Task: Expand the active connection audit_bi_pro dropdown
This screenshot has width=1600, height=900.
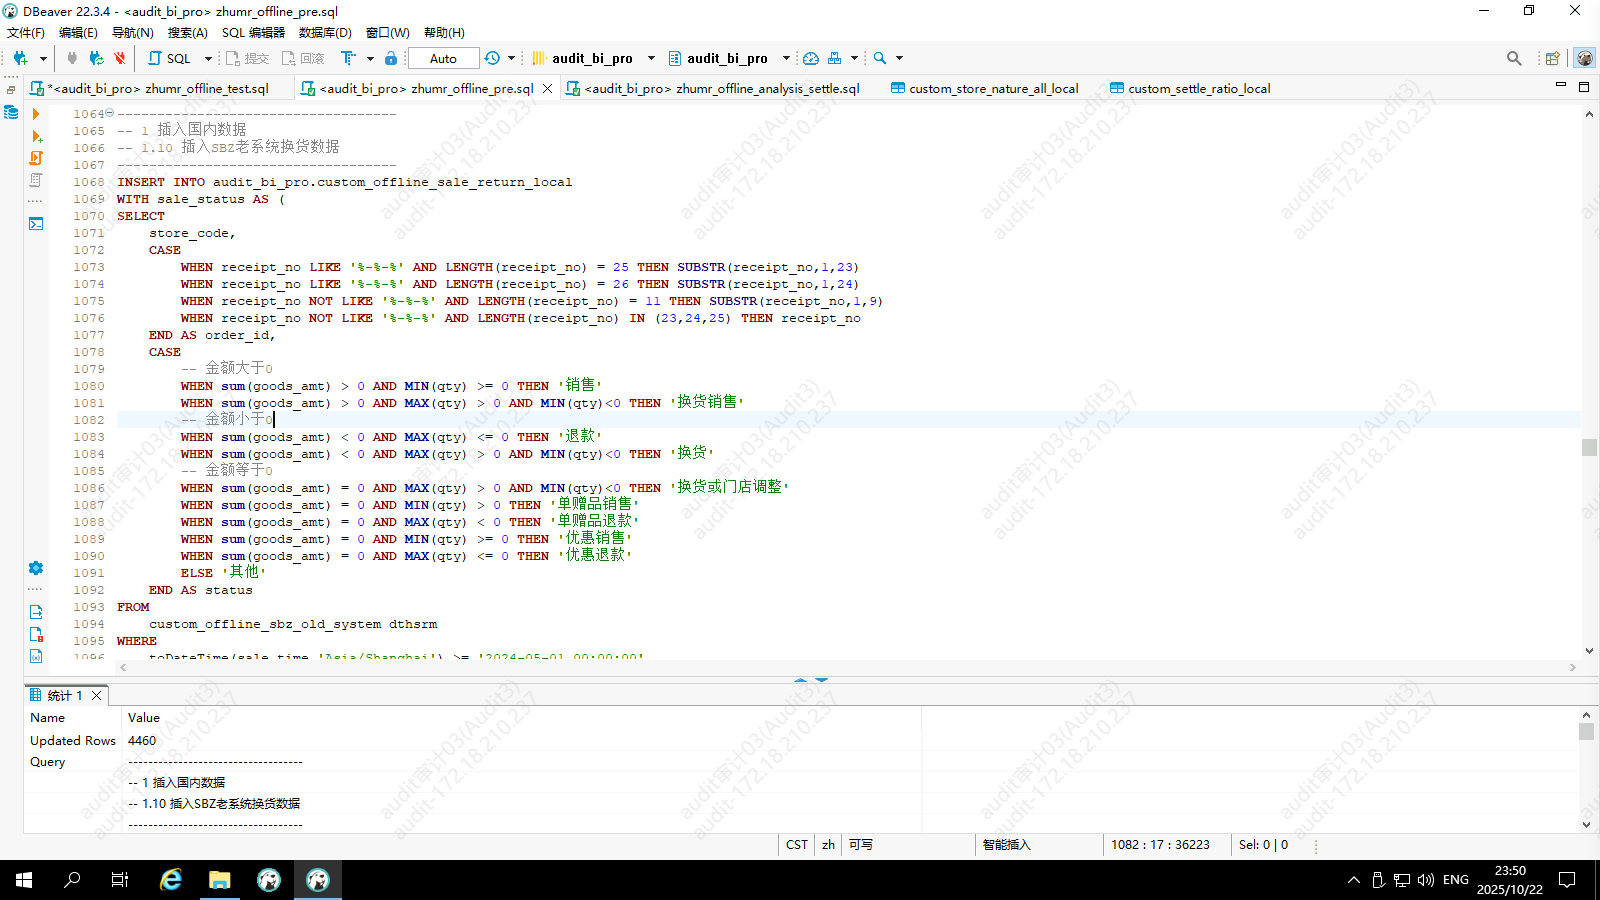Action: click(x=651, y=58)
